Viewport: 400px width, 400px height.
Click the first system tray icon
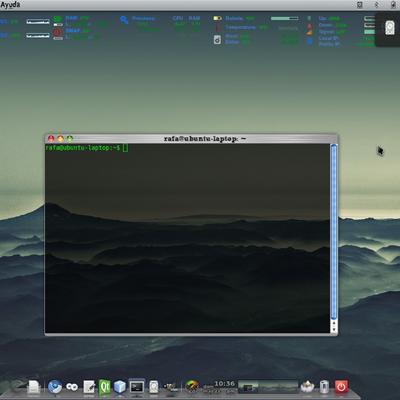coord(360,5)
